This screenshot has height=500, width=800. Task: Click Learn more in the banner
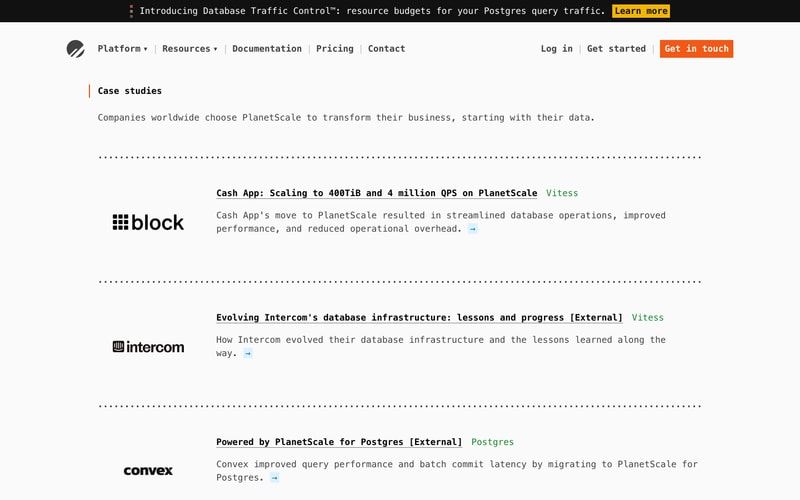[x=641, y=11]
